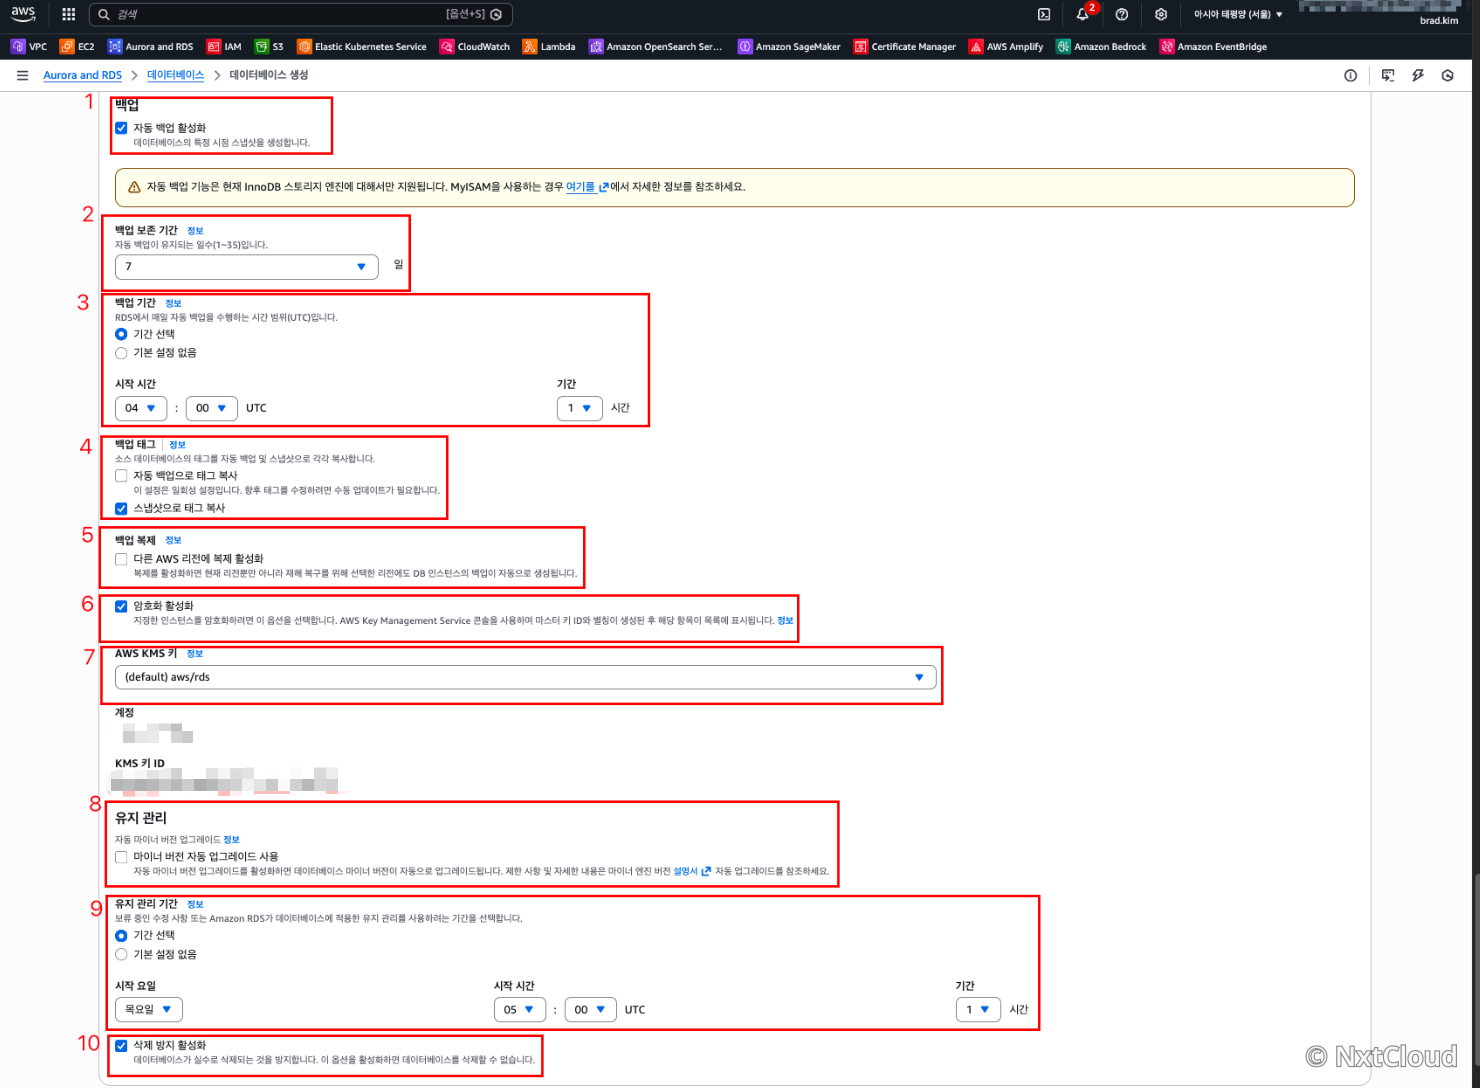The image size is (1480, 1088).
Task: Open the maintenance start hour dropdown showing 05
Action: [520, 1010]
